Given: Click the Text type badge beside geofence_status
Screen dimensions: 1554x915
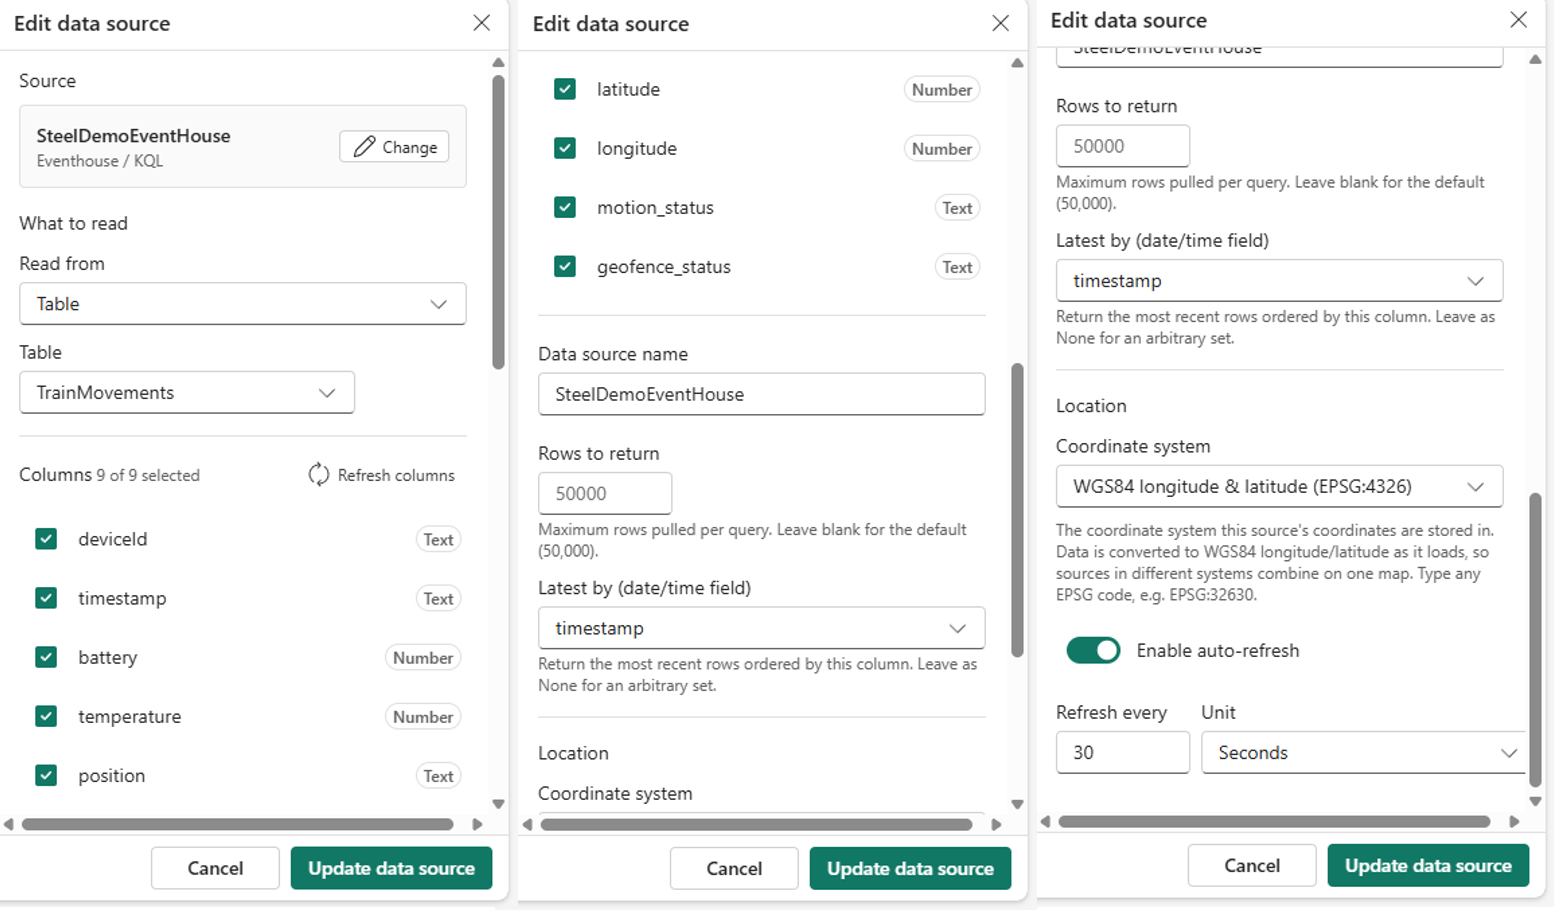Looking at the screenshot, I should (x=957, y=266).
